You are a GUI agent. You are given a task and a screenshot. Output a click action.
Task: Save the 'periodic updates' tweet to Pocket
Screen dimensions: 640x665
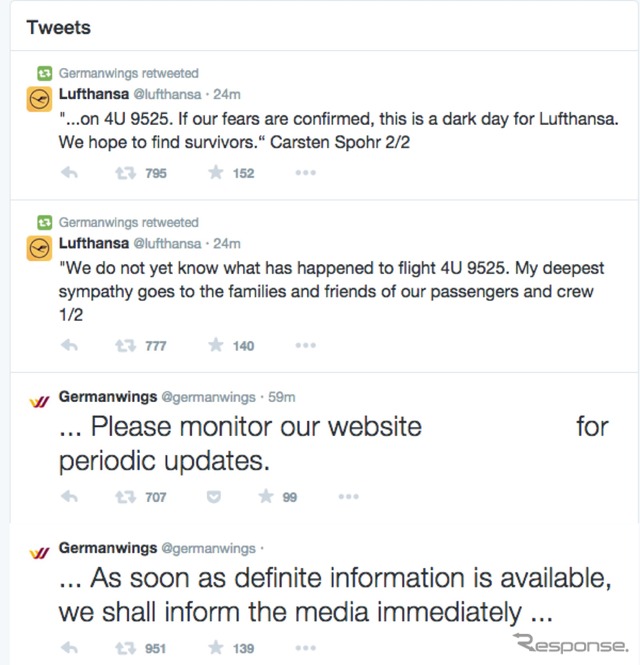click(214, 497)
